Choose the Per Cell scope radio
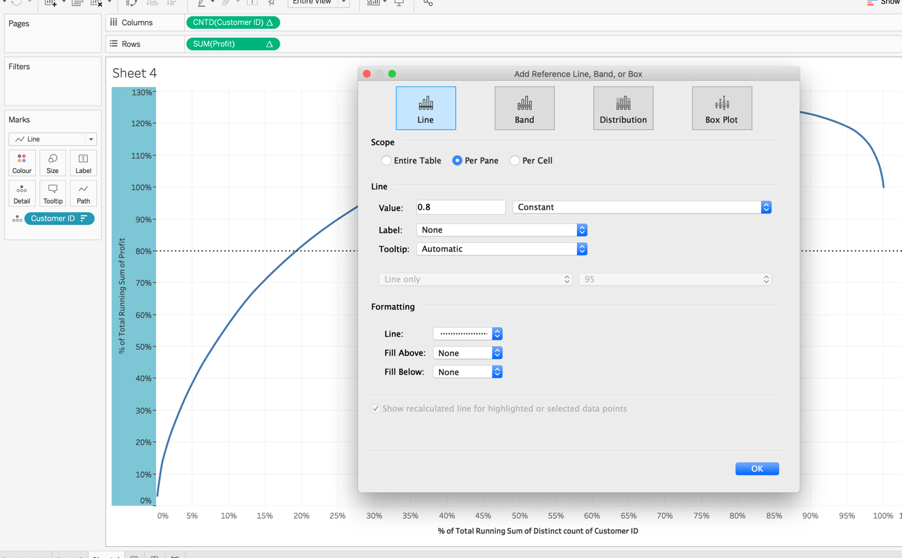 [515, 160]
